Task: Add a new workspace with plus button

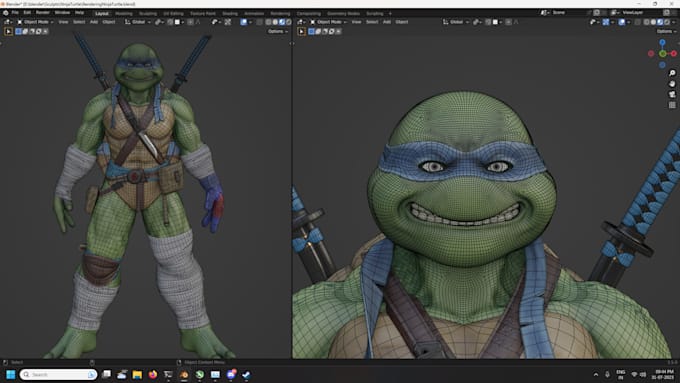Action: [x=390, y=13]
